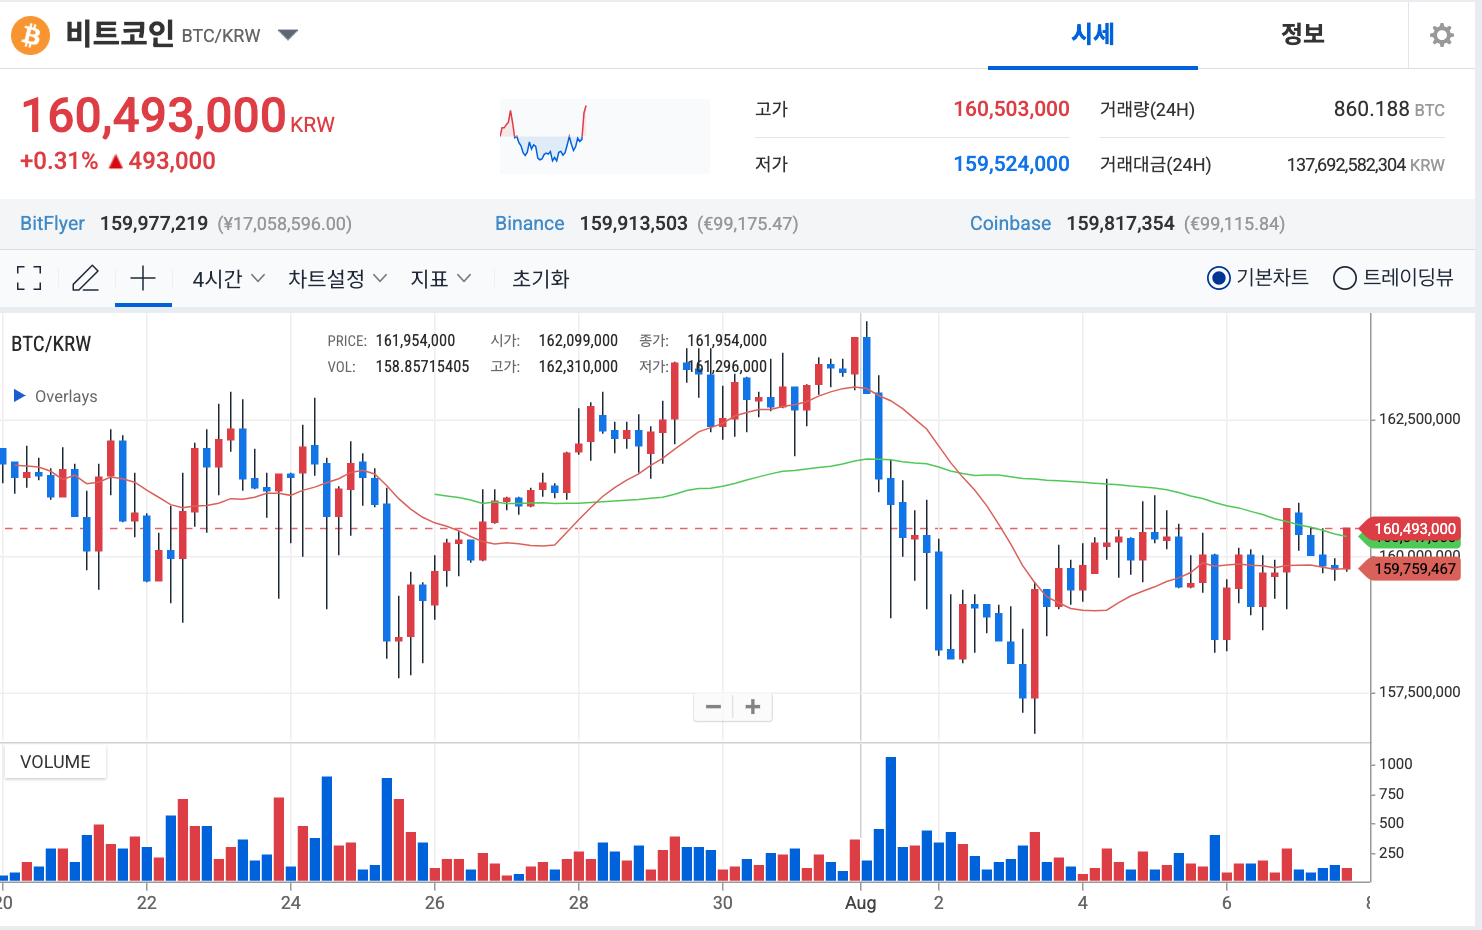The width and height of the screenshot is (1482, 930).
Task: Switch to the 정보 tab
Action: [1302, 35]
